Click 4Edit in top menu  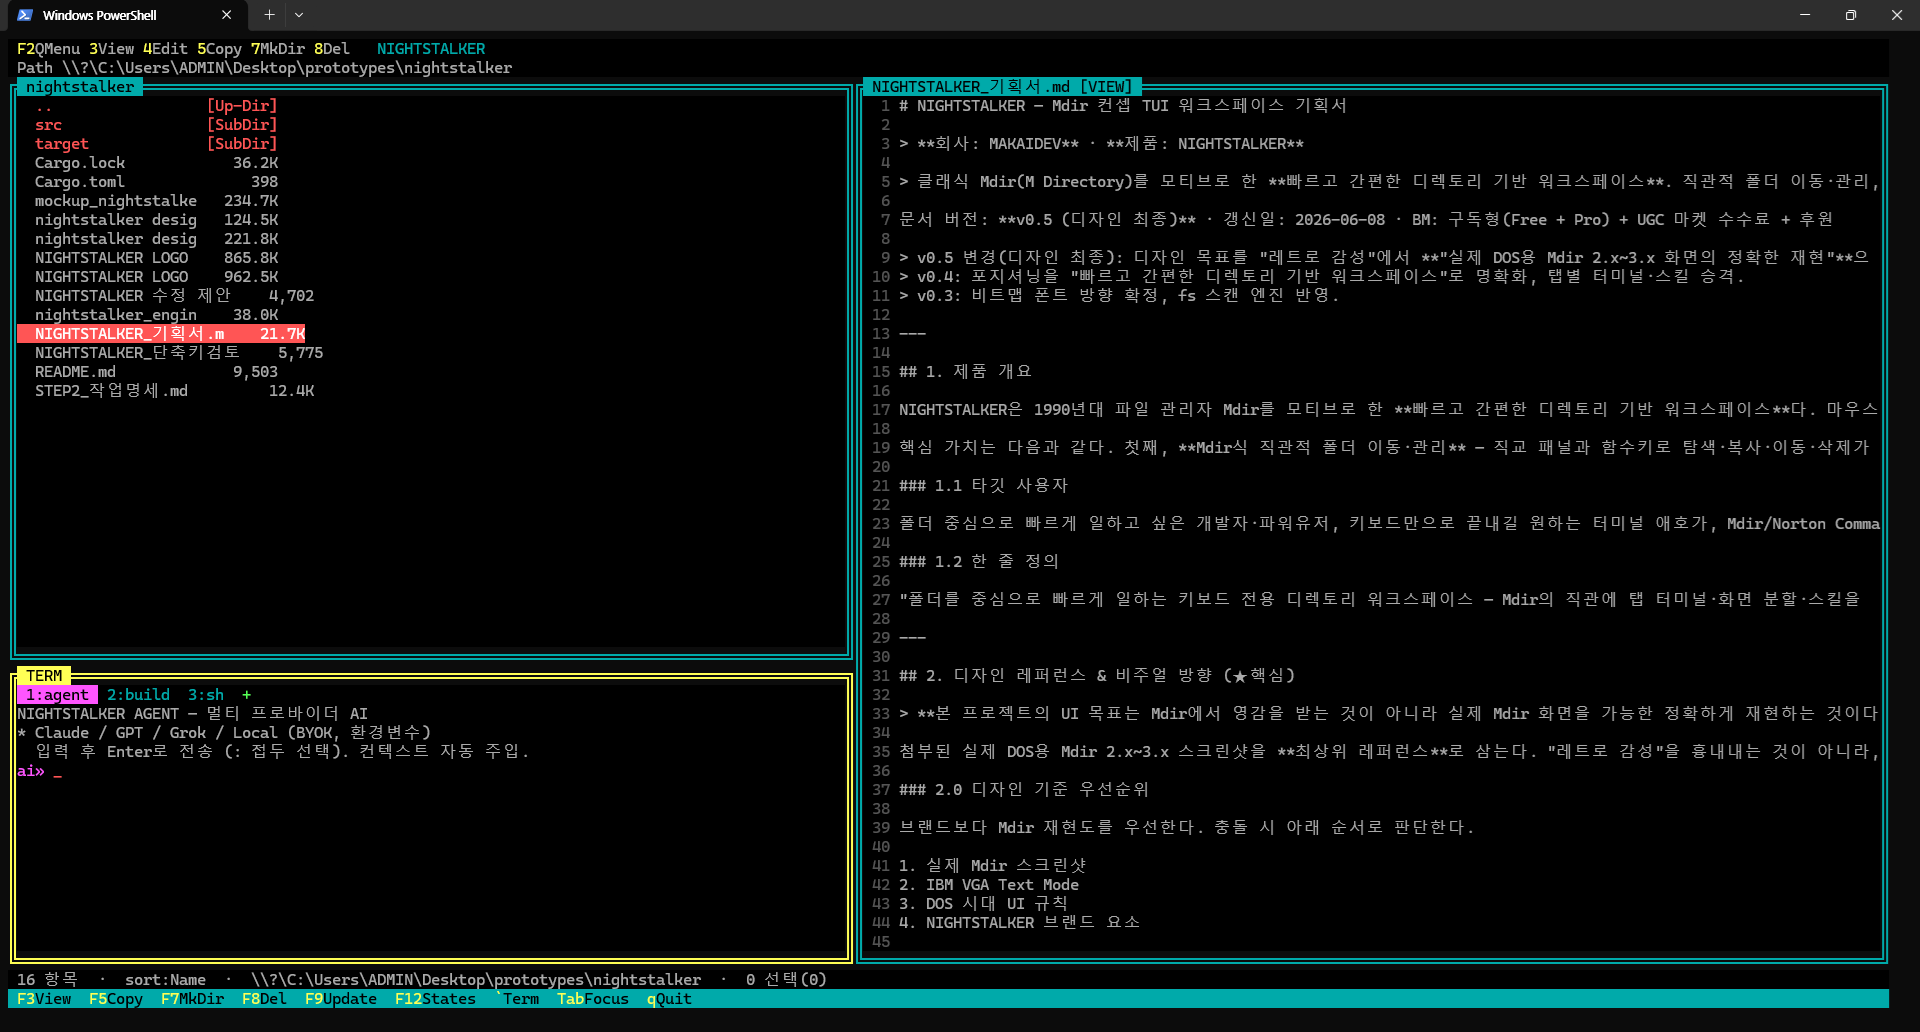click(x=165, y=49)
